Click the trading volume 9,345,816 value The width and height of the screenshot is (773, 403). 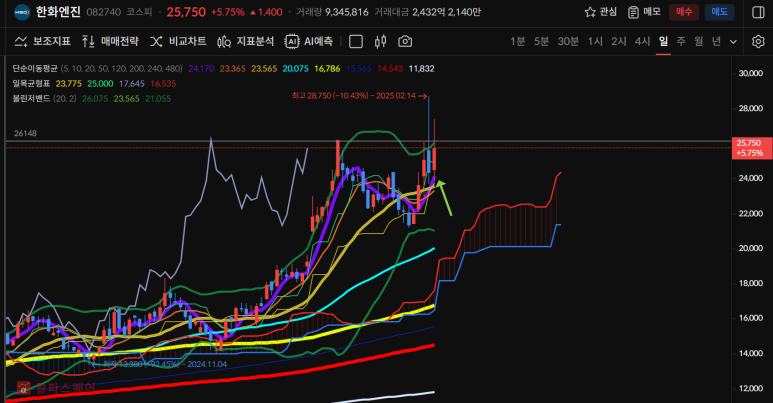(347, 12)
